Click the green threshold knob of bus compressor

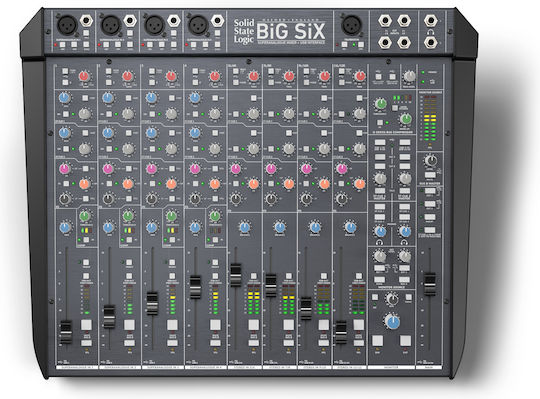tap(380, 104)
